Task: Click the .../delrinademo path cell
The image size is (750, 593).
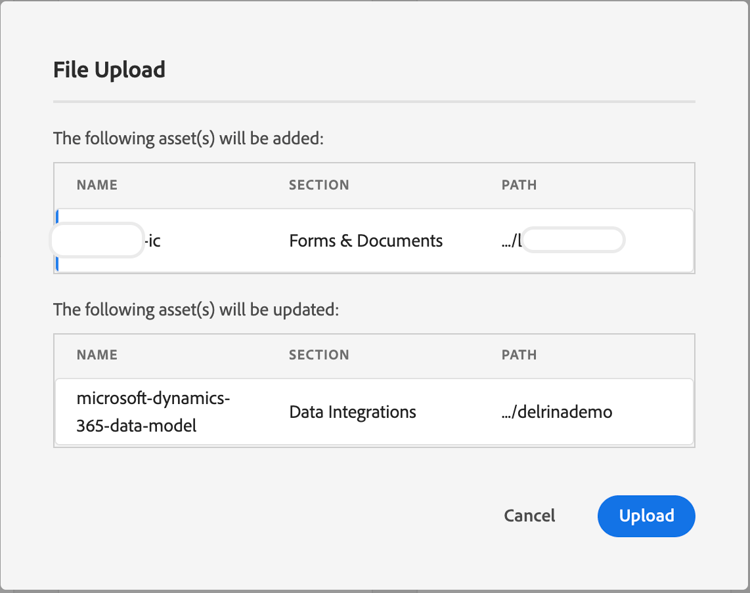Action: point(557,412)
